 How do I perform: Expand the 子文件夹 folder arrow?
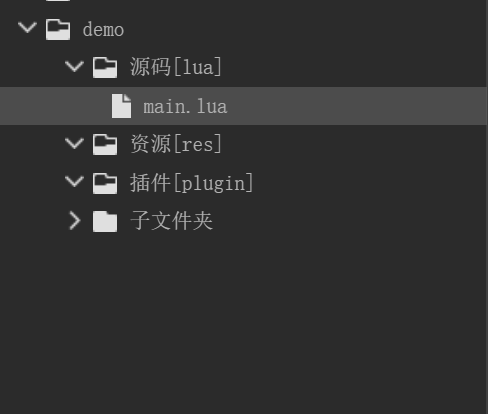[x=75, y=221]
